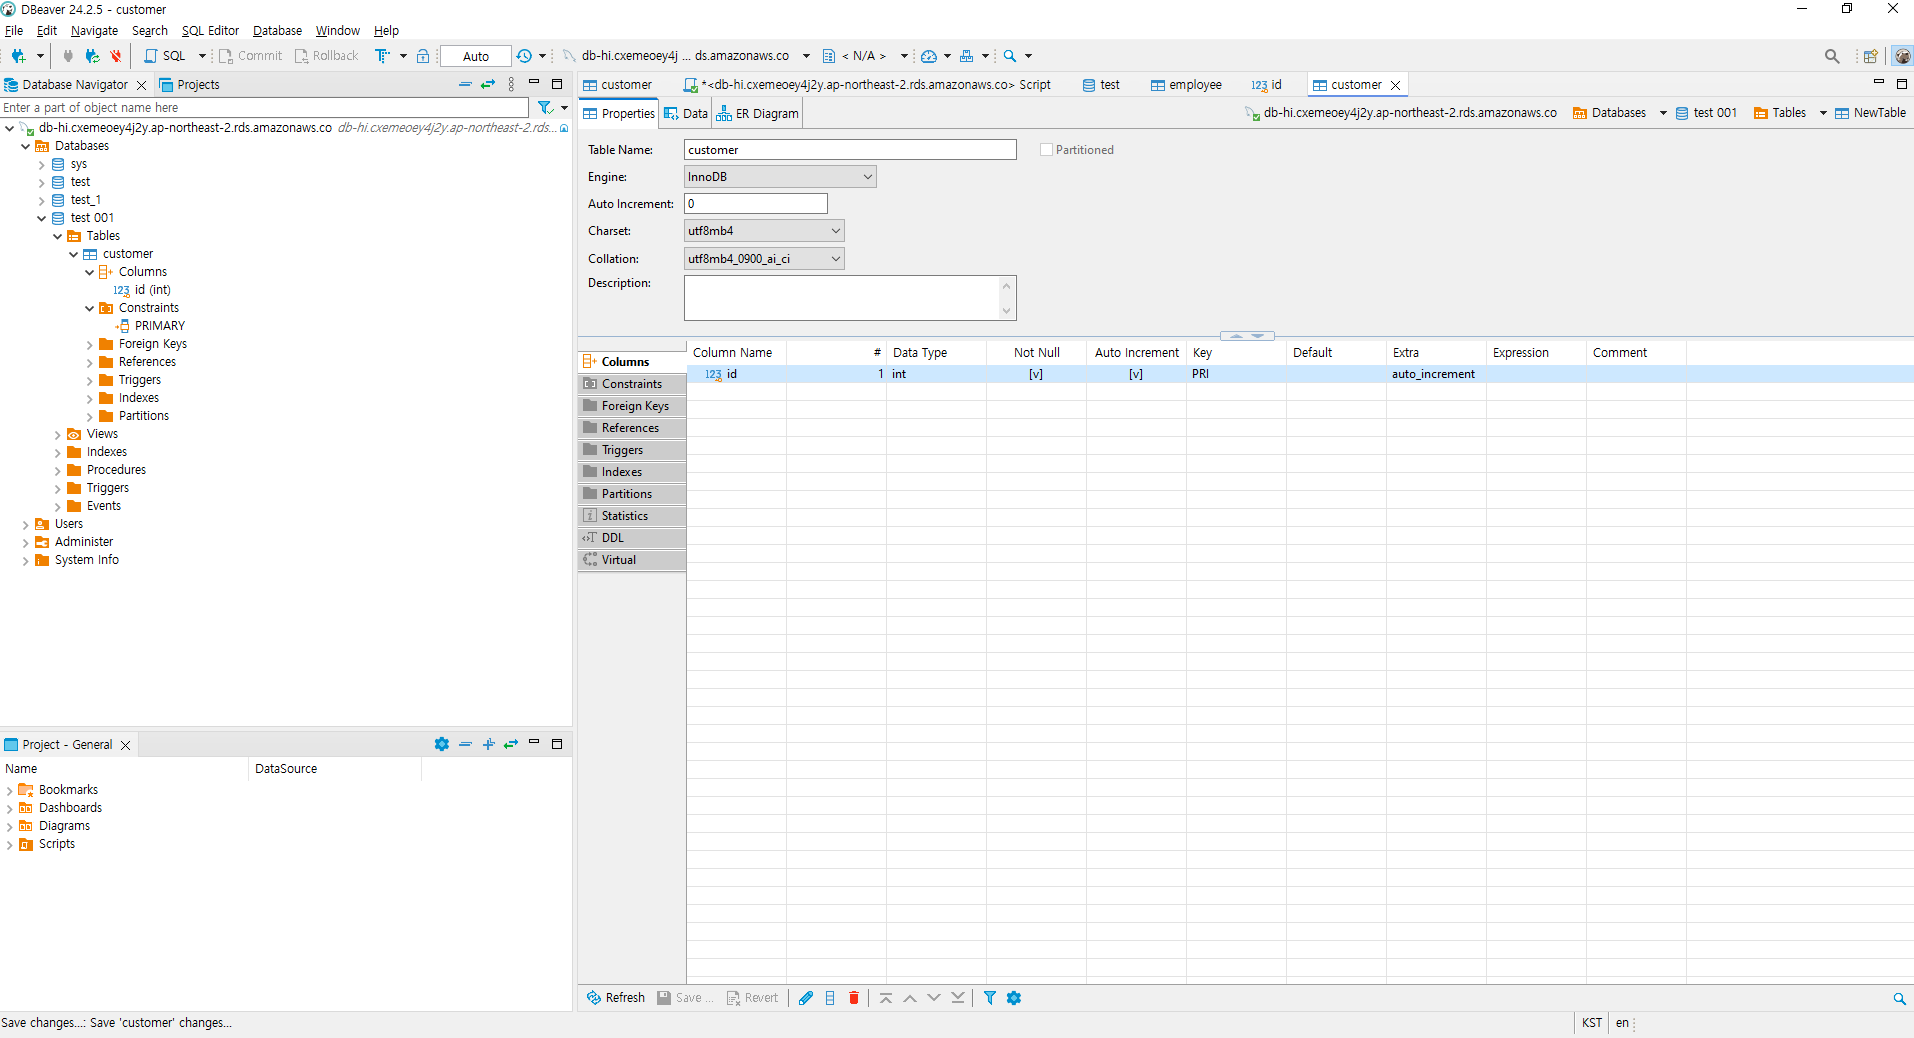Collapse the 'test 001' database node
Image resolution: width=1914 pixels, height=1038 pixels.
tap(41, 218)
